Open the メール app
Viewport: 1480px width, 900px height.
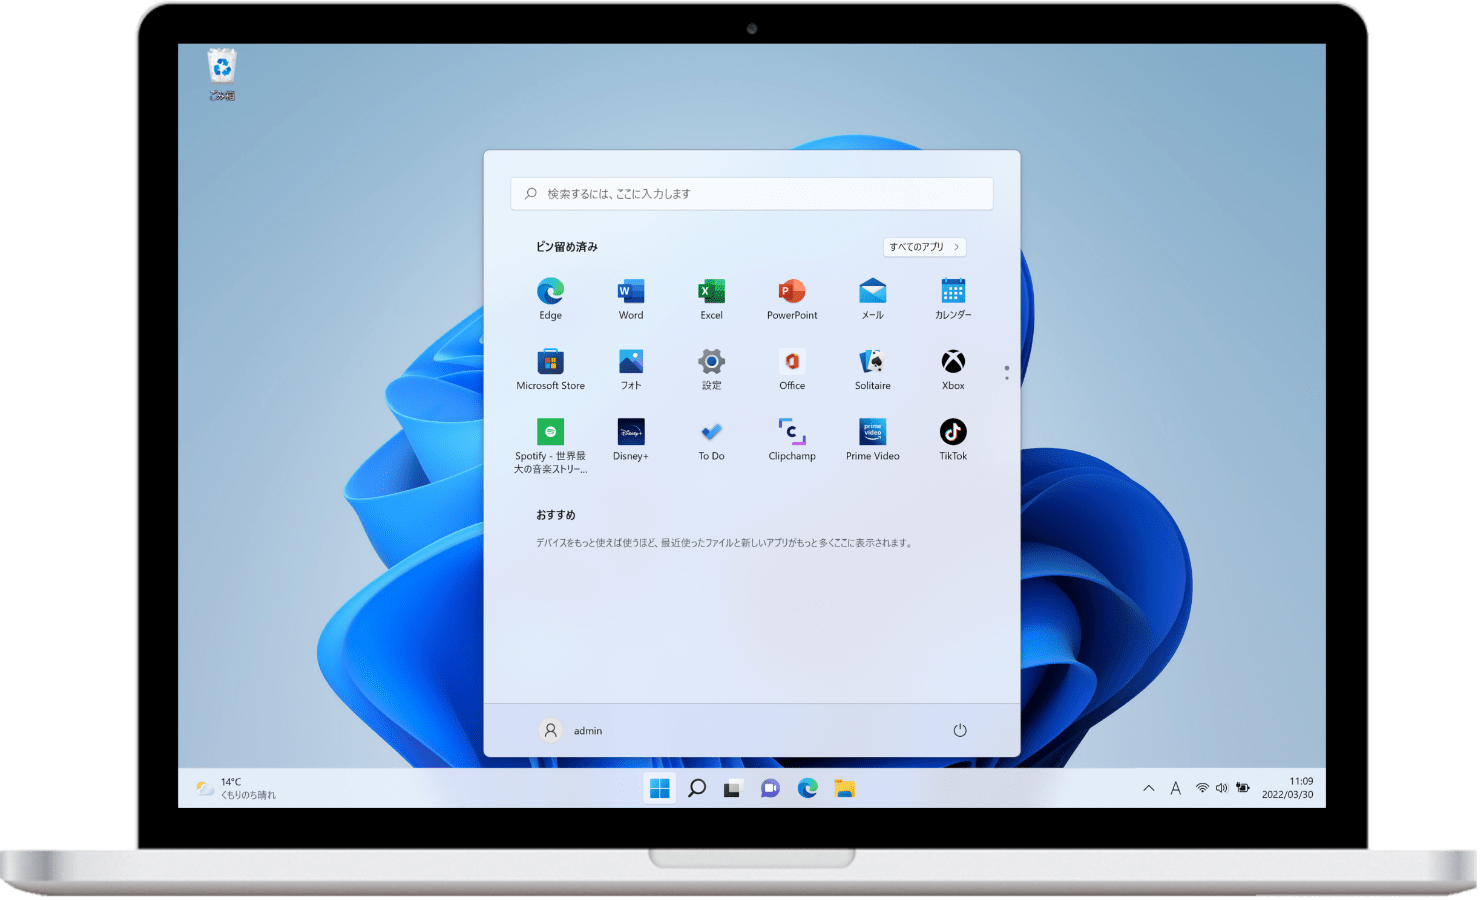tap(873, 299)
